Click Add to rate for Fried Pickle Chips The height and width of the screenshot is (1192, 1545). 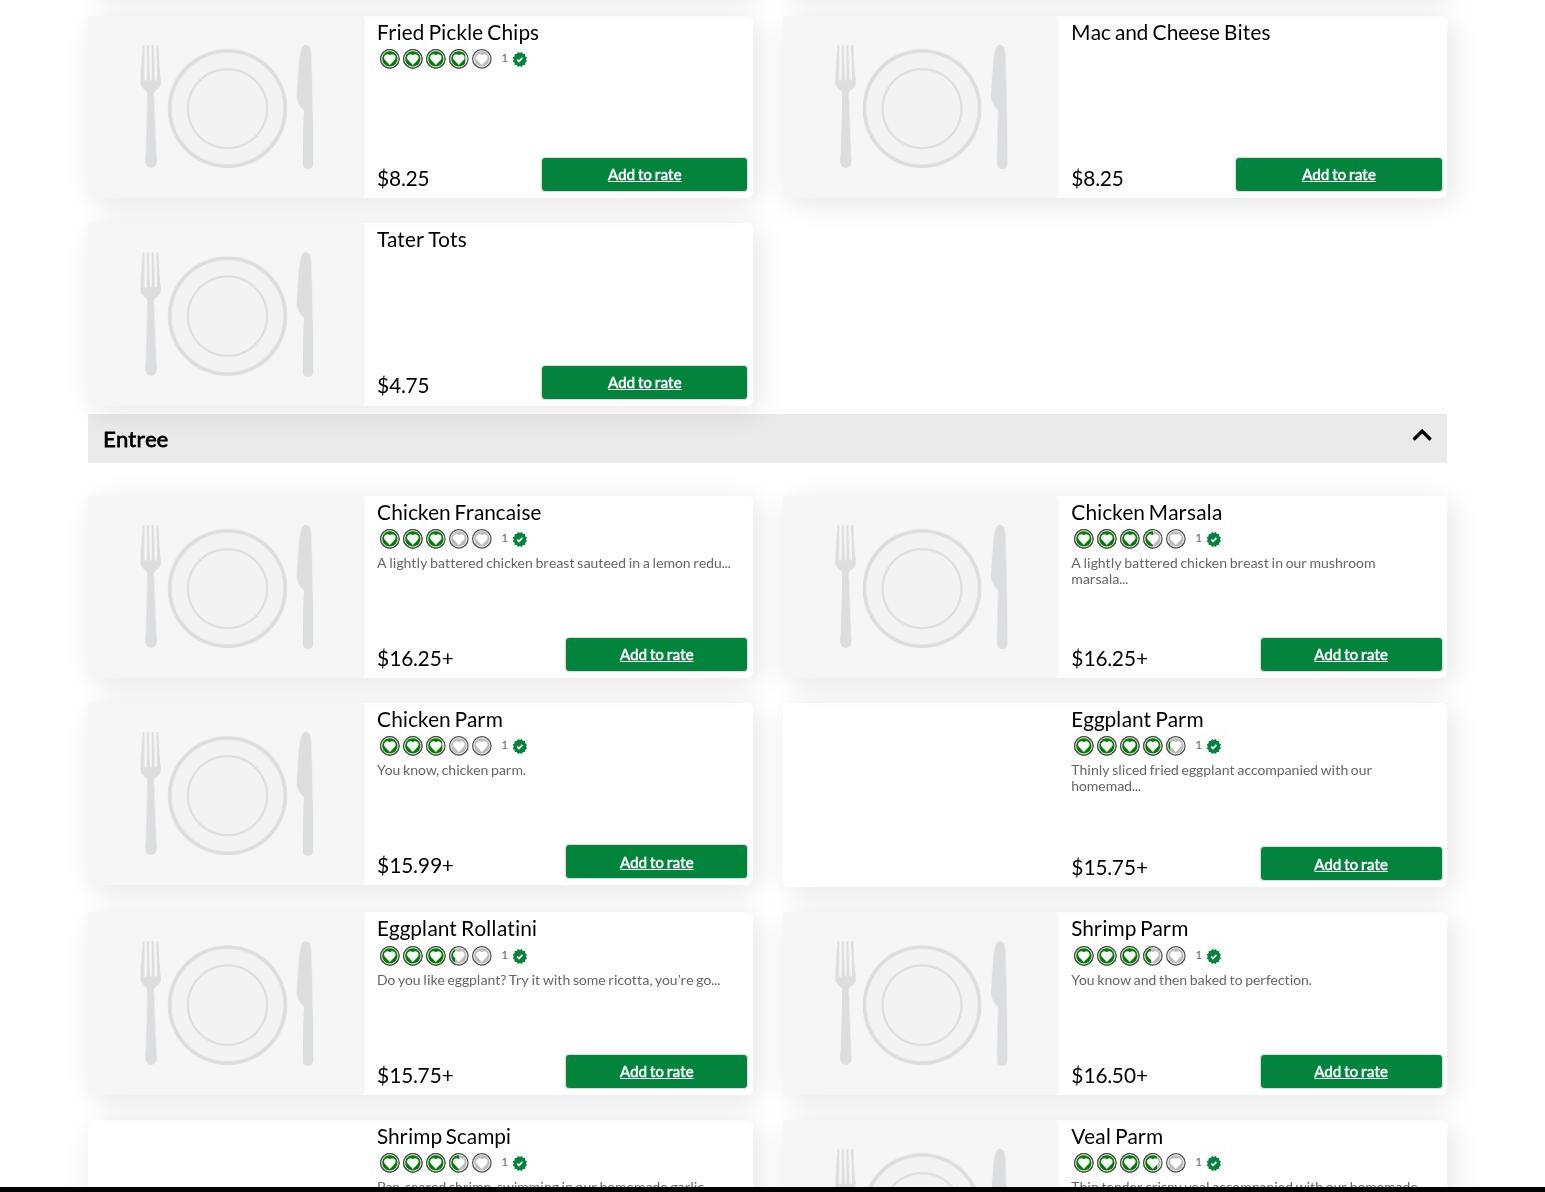(644, 174)
